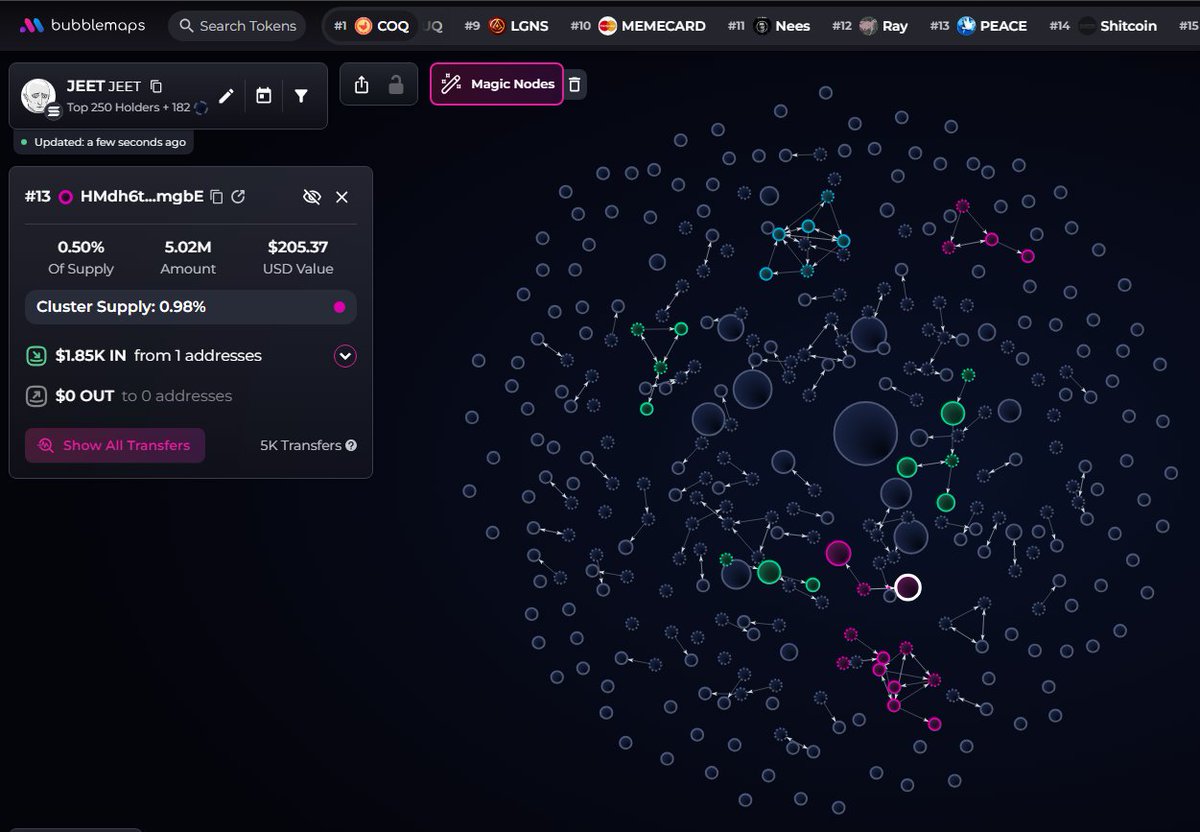The width and height of the screenshot is (1200, 832).
Task: Open the calendar date picker icon
Action: pos(263,96)
